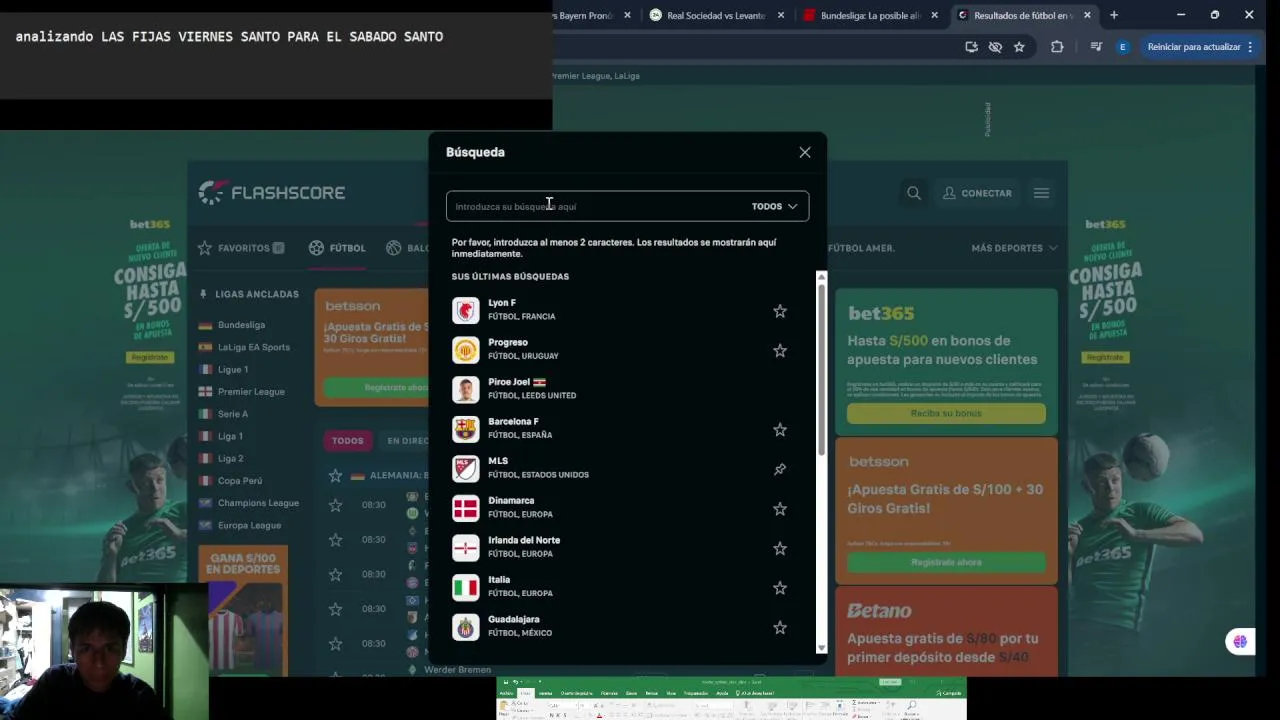Open the Progreso club crest
The image size is (1280, 720).
point(466,349)
